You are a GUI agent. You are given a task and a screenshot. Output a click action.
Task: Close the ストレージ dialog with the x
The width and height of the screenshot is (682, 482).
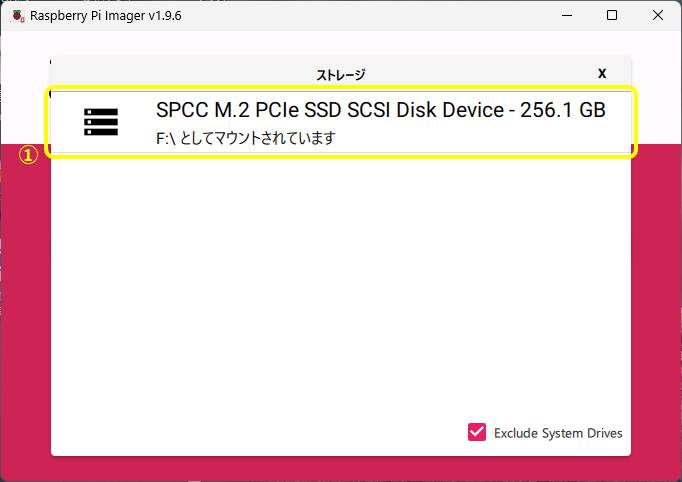(x=602, y=73)
